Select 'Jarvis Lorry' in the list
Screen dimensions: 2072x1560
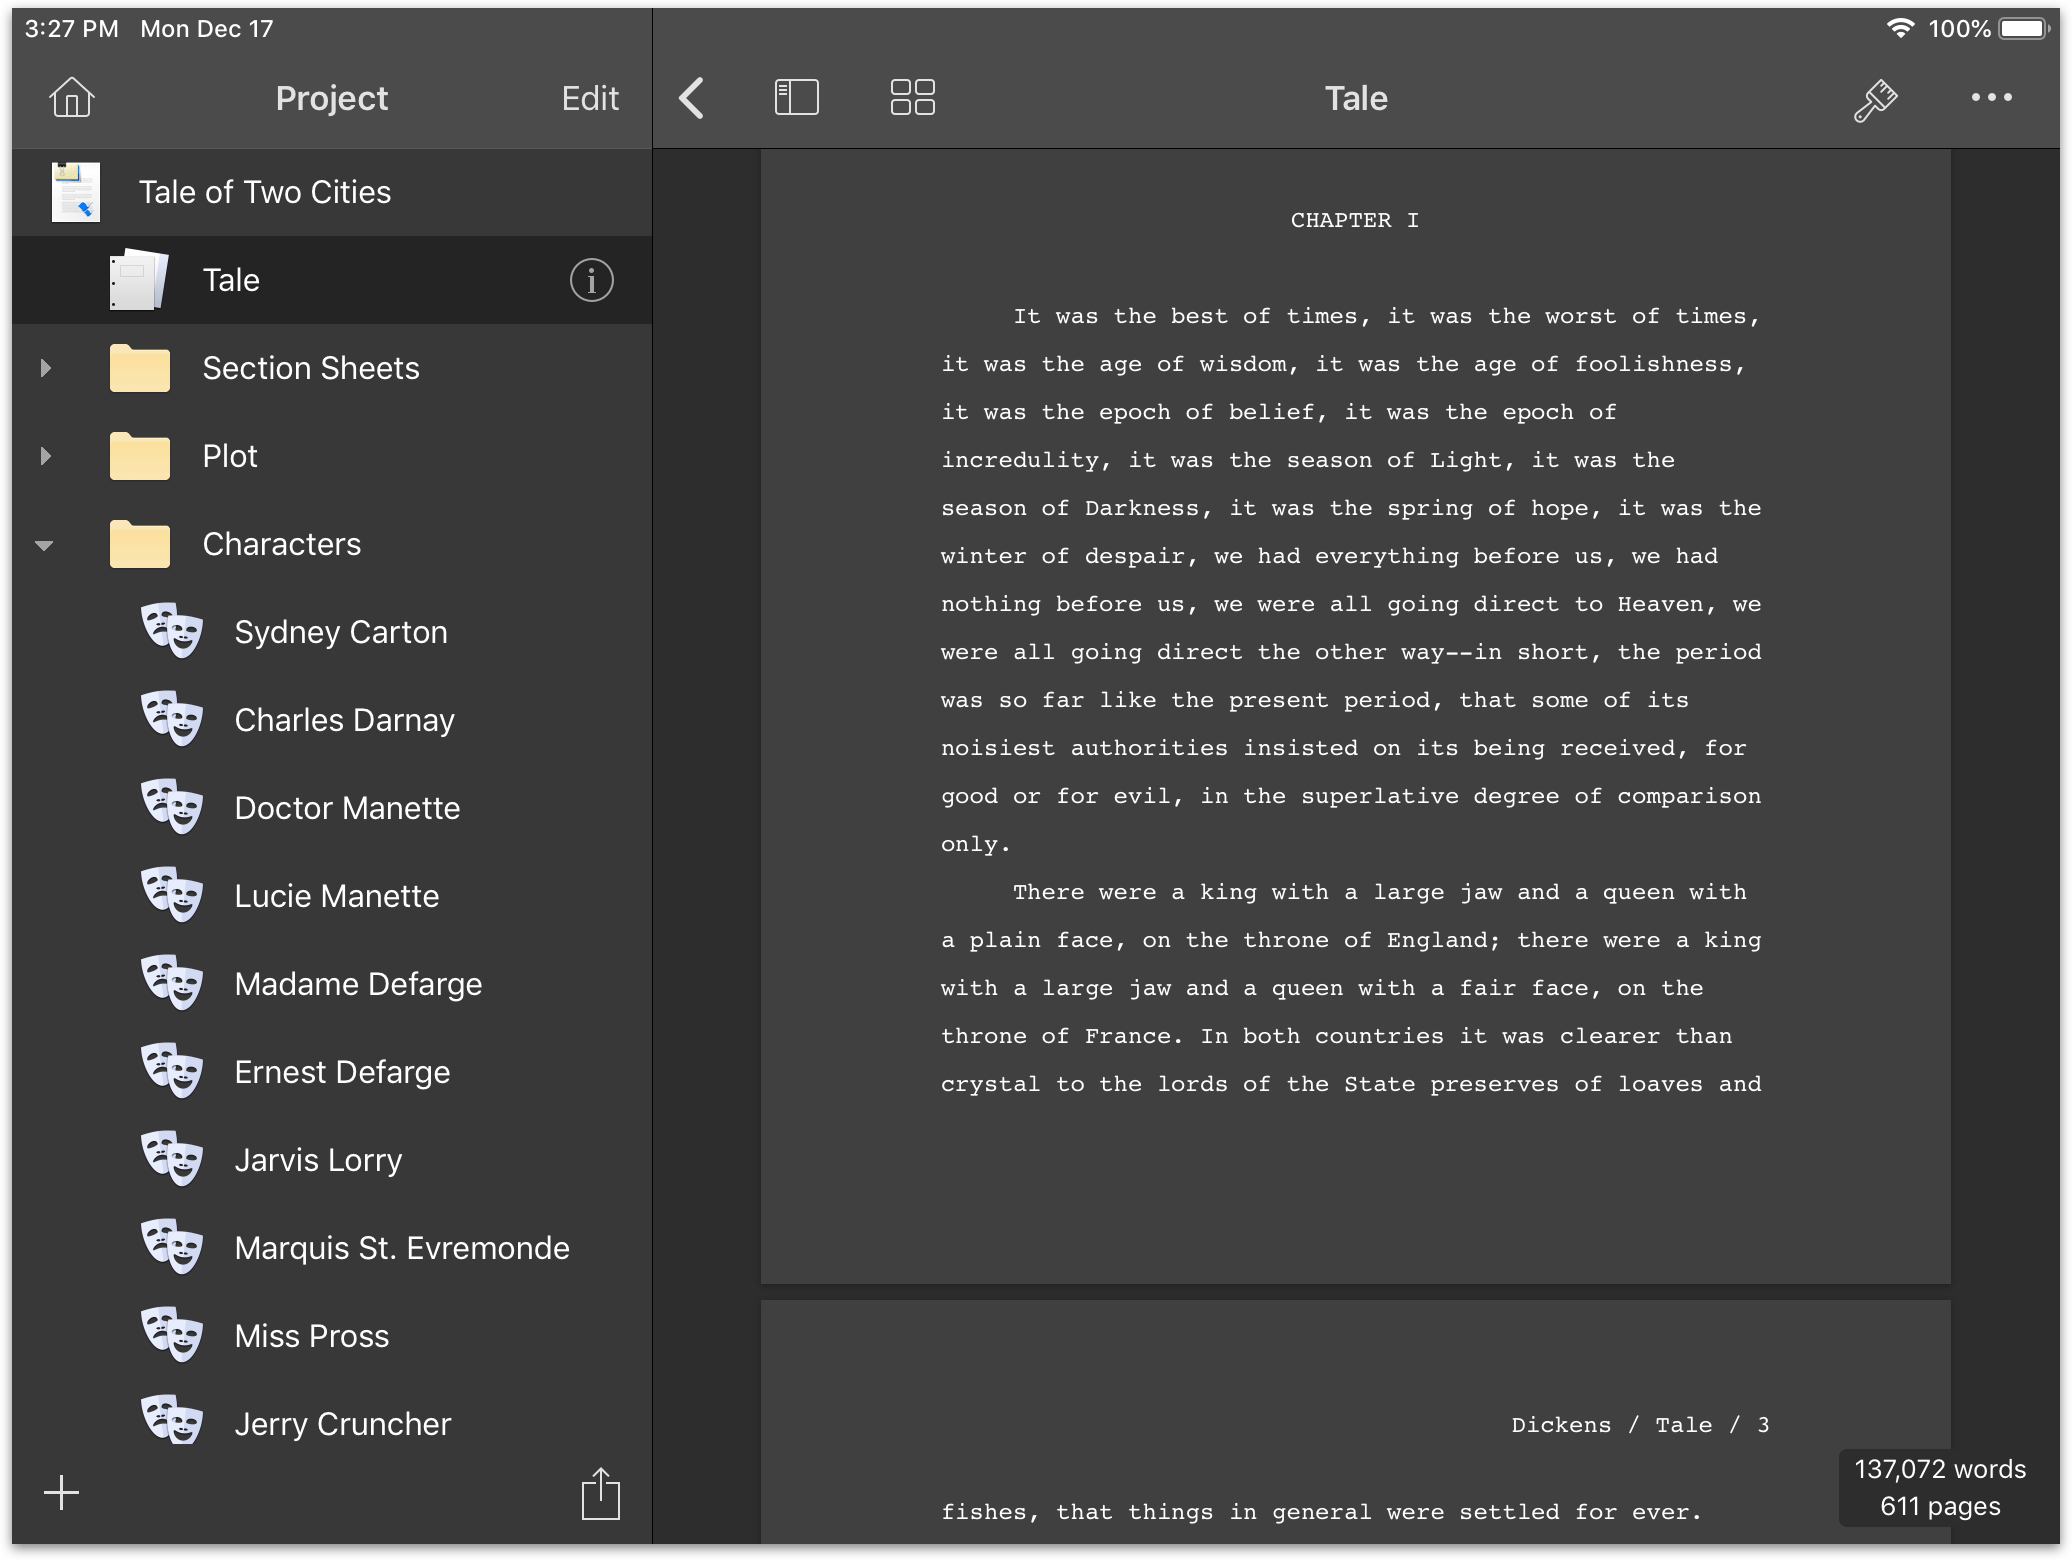[318, 1160]
